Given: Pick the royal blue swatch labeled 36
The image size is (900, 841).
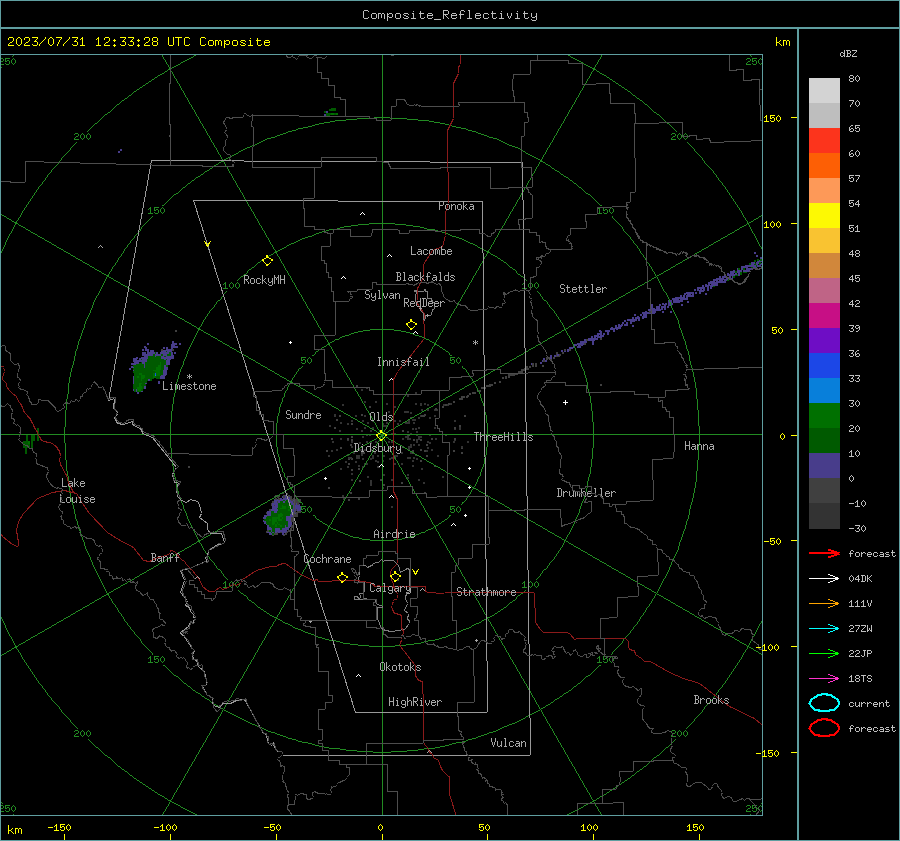Looking at the screenshot, I should [824, 365].
